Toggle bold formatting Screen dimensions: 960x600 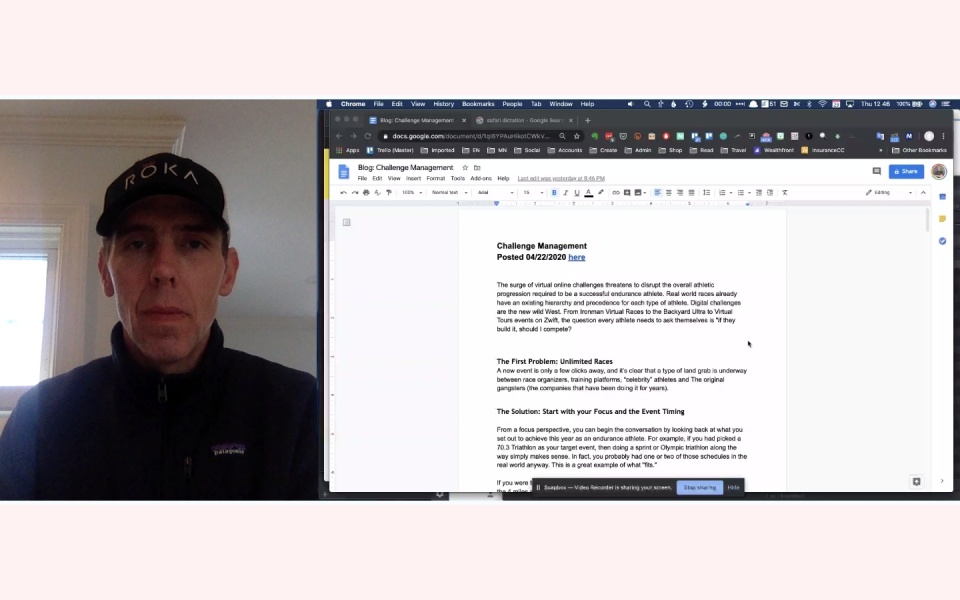tap(554, 193)
